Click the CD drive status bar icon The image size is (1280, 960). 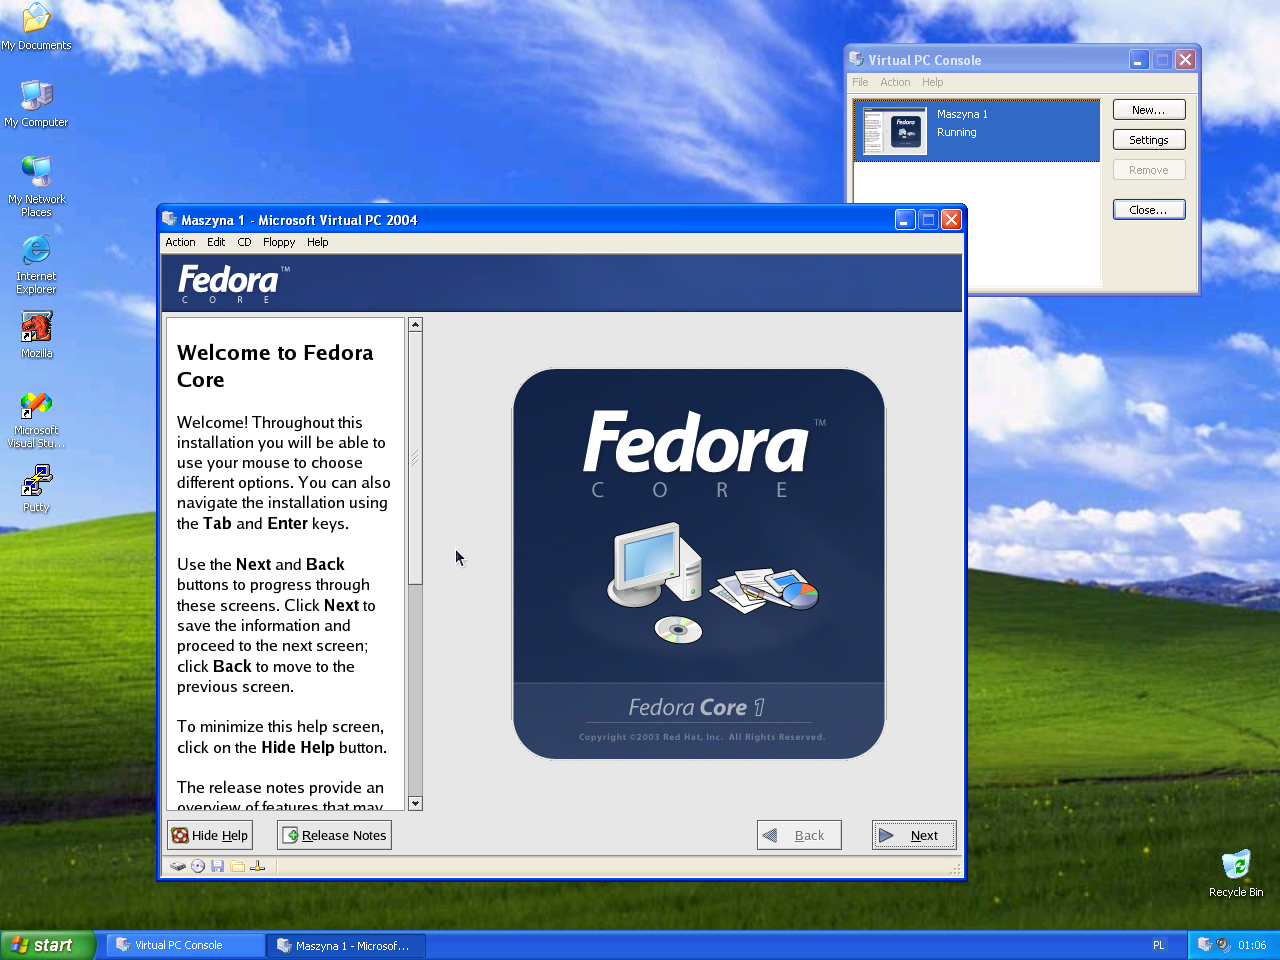tap(198, 866)
